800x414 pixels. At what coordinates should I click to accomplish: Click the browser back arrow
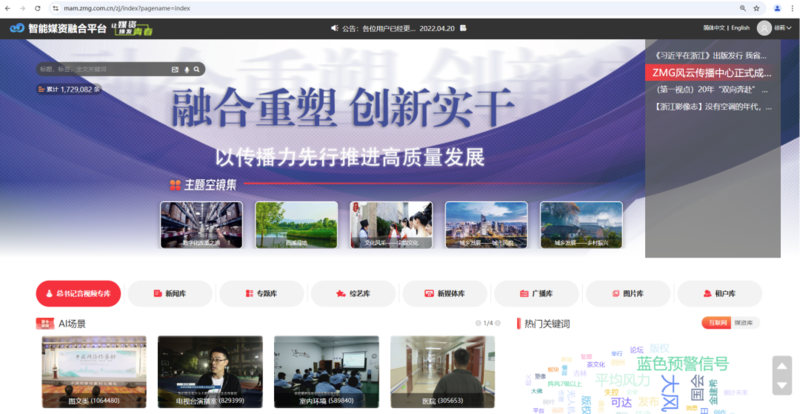(x=9, y=7)
